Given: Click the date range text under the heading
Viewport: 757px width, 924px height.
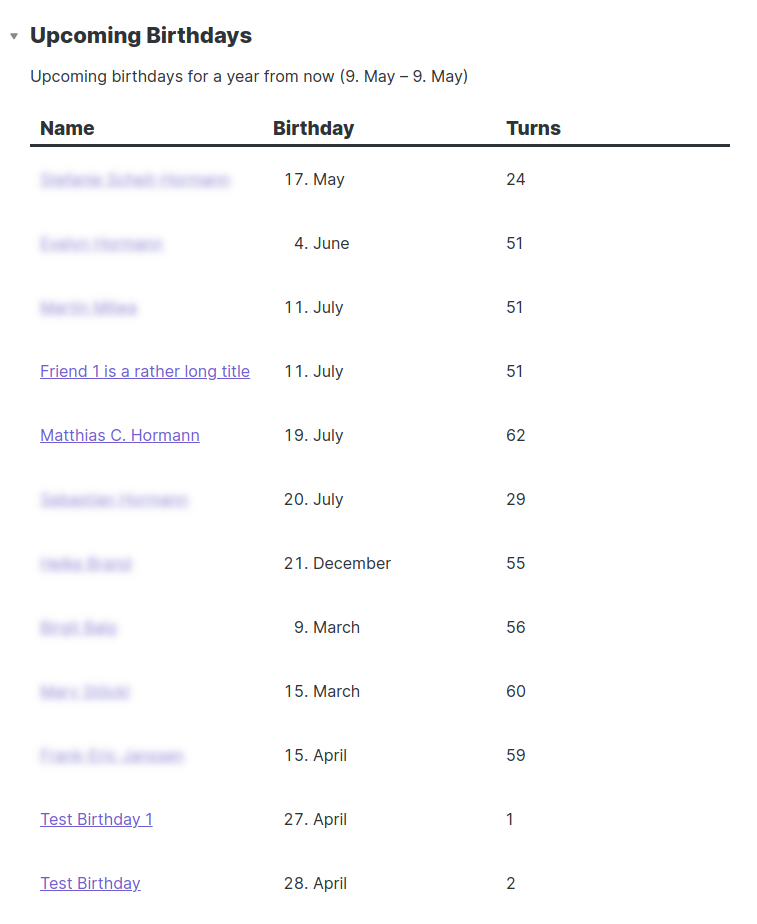Looking at the screenshot, I should point(250,76).
